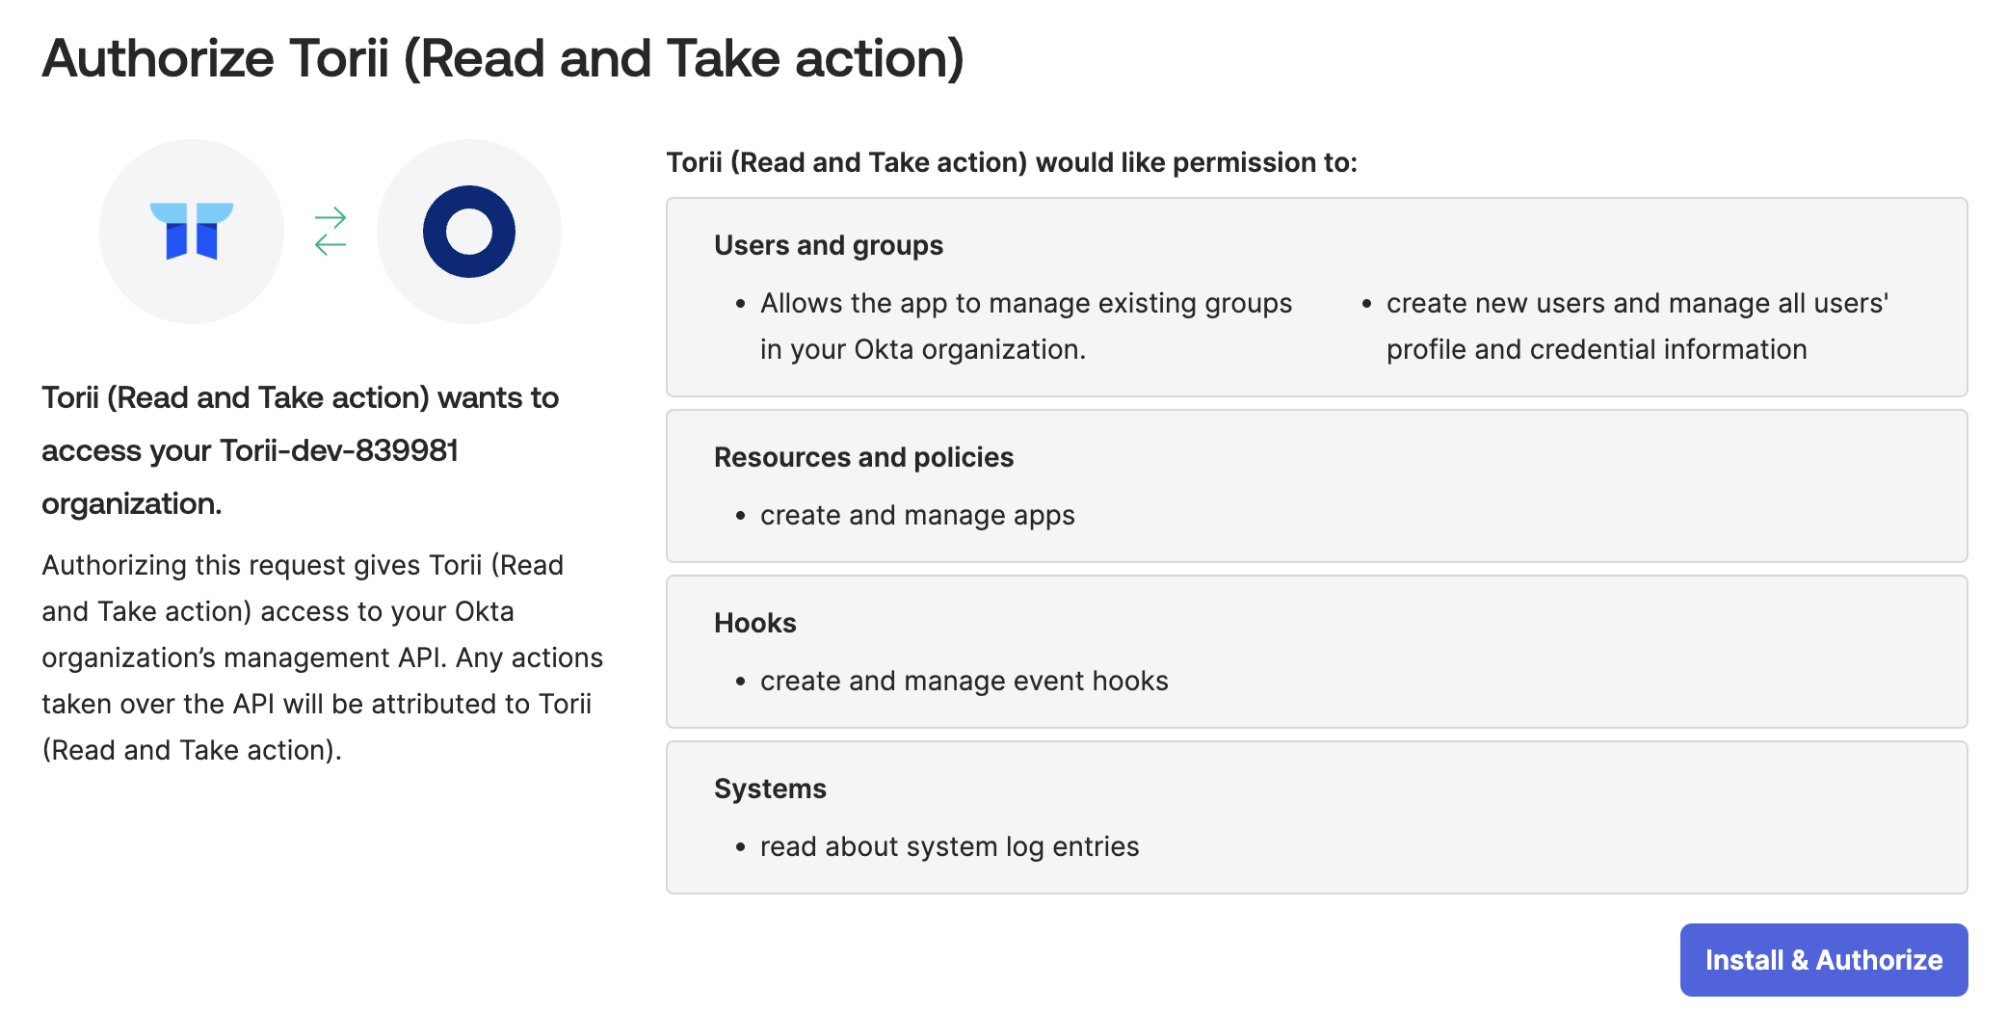Click the authorizing request description paragraph
Screen dimensions: 2006x1030
click(322, 657)
